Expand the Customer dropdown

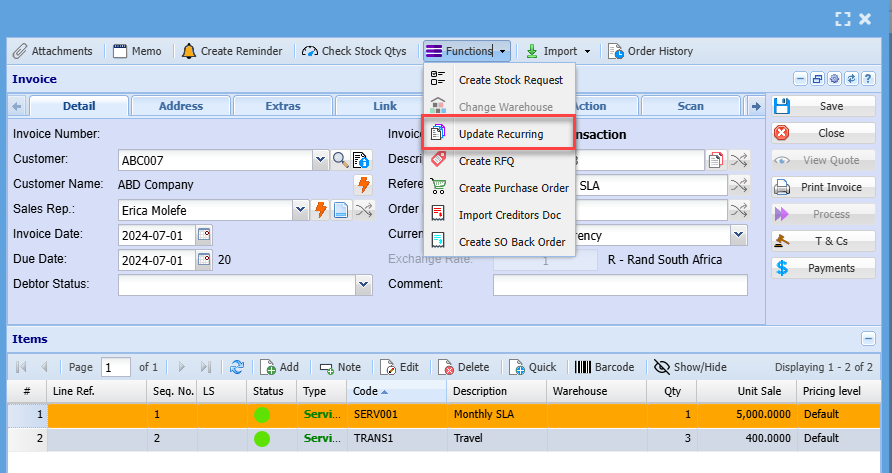click(320, 159)
